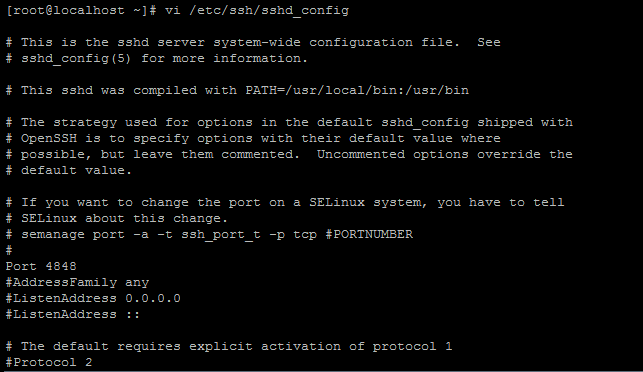The height and width of the screenshot is (372, 643).
Task: Click 'protocol 1' in the last comment
Action: [412, 347]
